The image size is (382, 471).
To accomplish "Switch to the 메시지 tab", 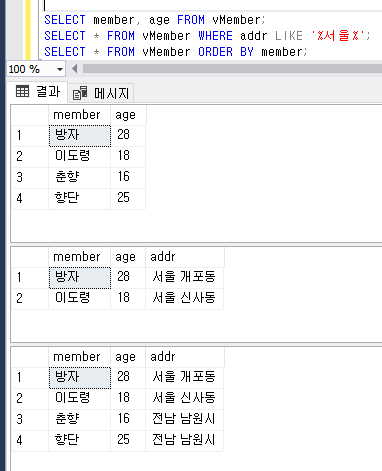I will coord(101,93).
